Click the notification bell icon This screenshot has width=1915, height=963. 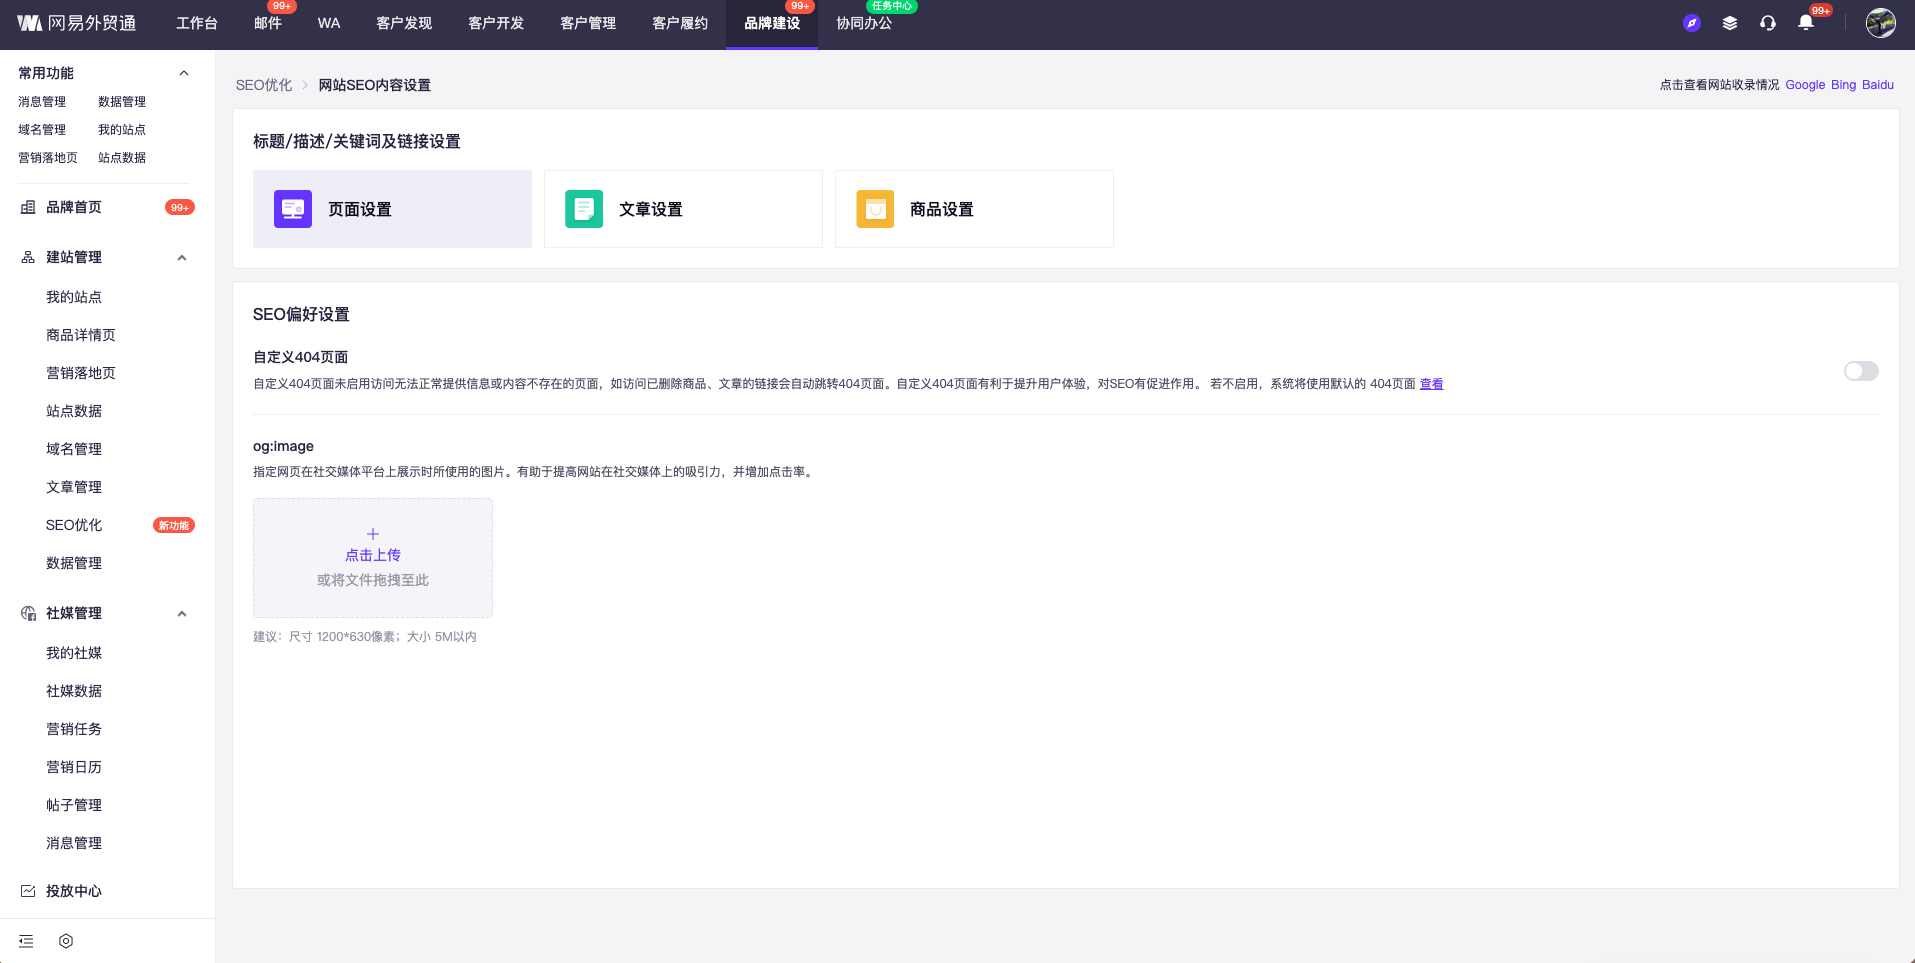click(x=1805, y=23)
